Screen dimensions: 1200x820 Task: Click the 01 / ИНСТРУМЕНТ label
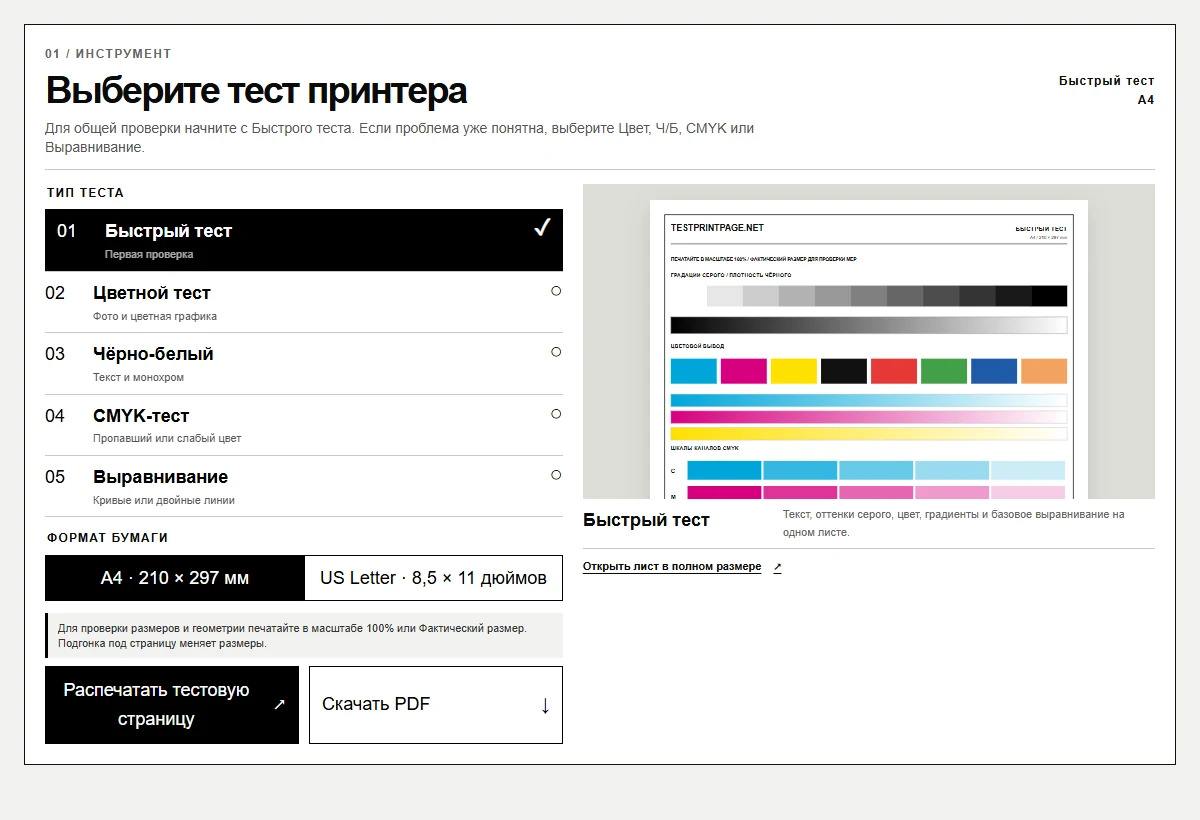pos(108,54)
